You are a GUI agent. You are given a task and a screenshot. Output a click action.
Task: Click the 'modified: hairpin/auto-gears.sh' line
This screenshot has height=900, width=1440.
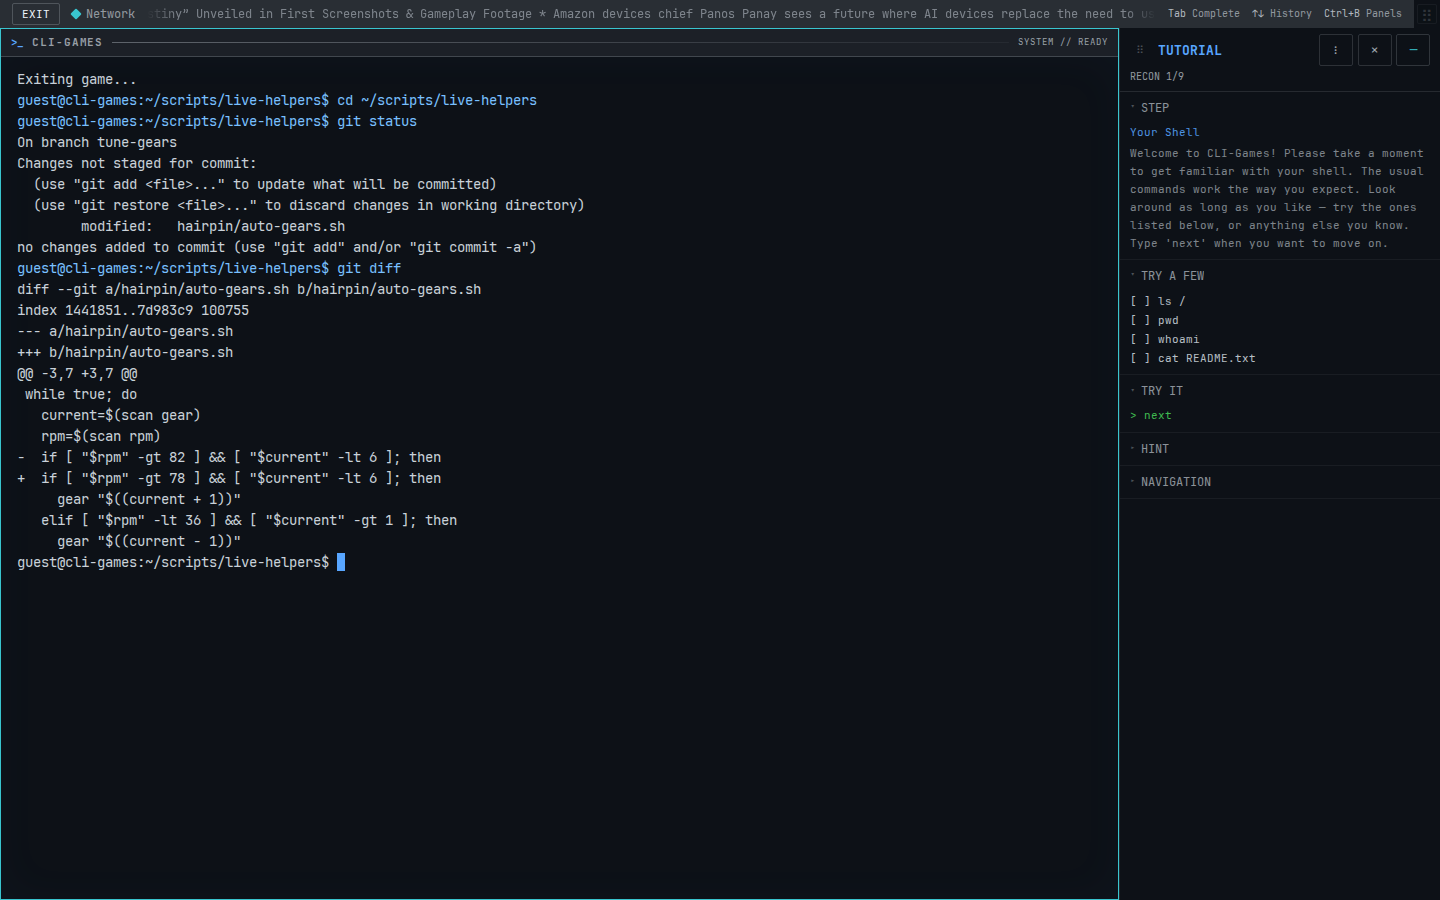pos(213,227)
